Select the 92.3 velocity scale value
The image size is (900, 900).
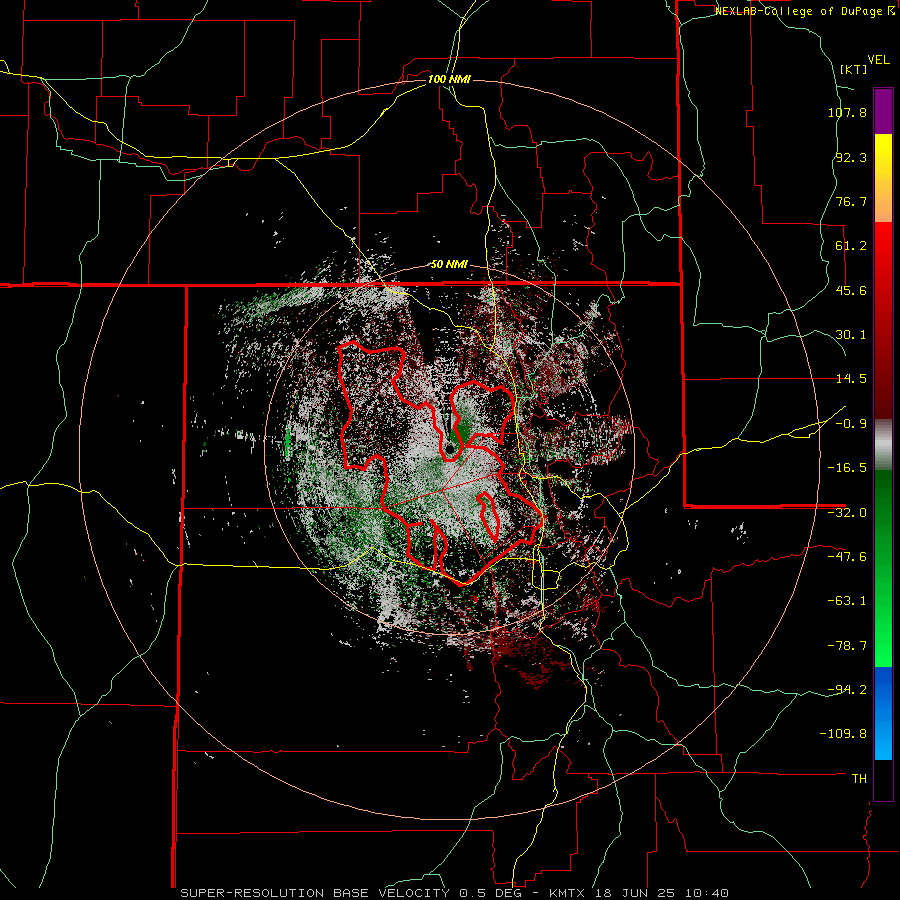851,157
